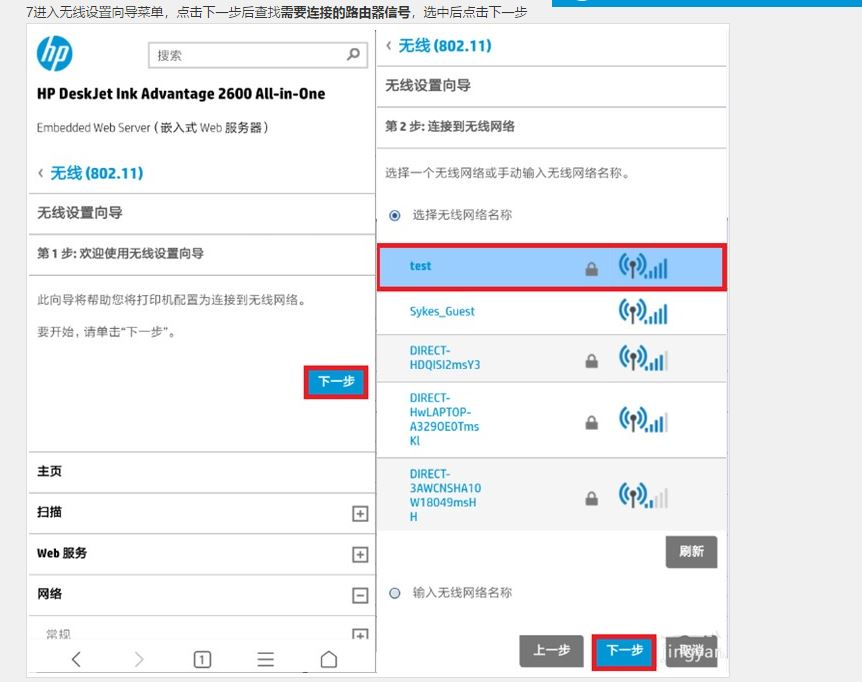Select the Sykes_Guest wireless network
Image resolution: width=862 pixels, height=682 pixels.
(552, 312)
